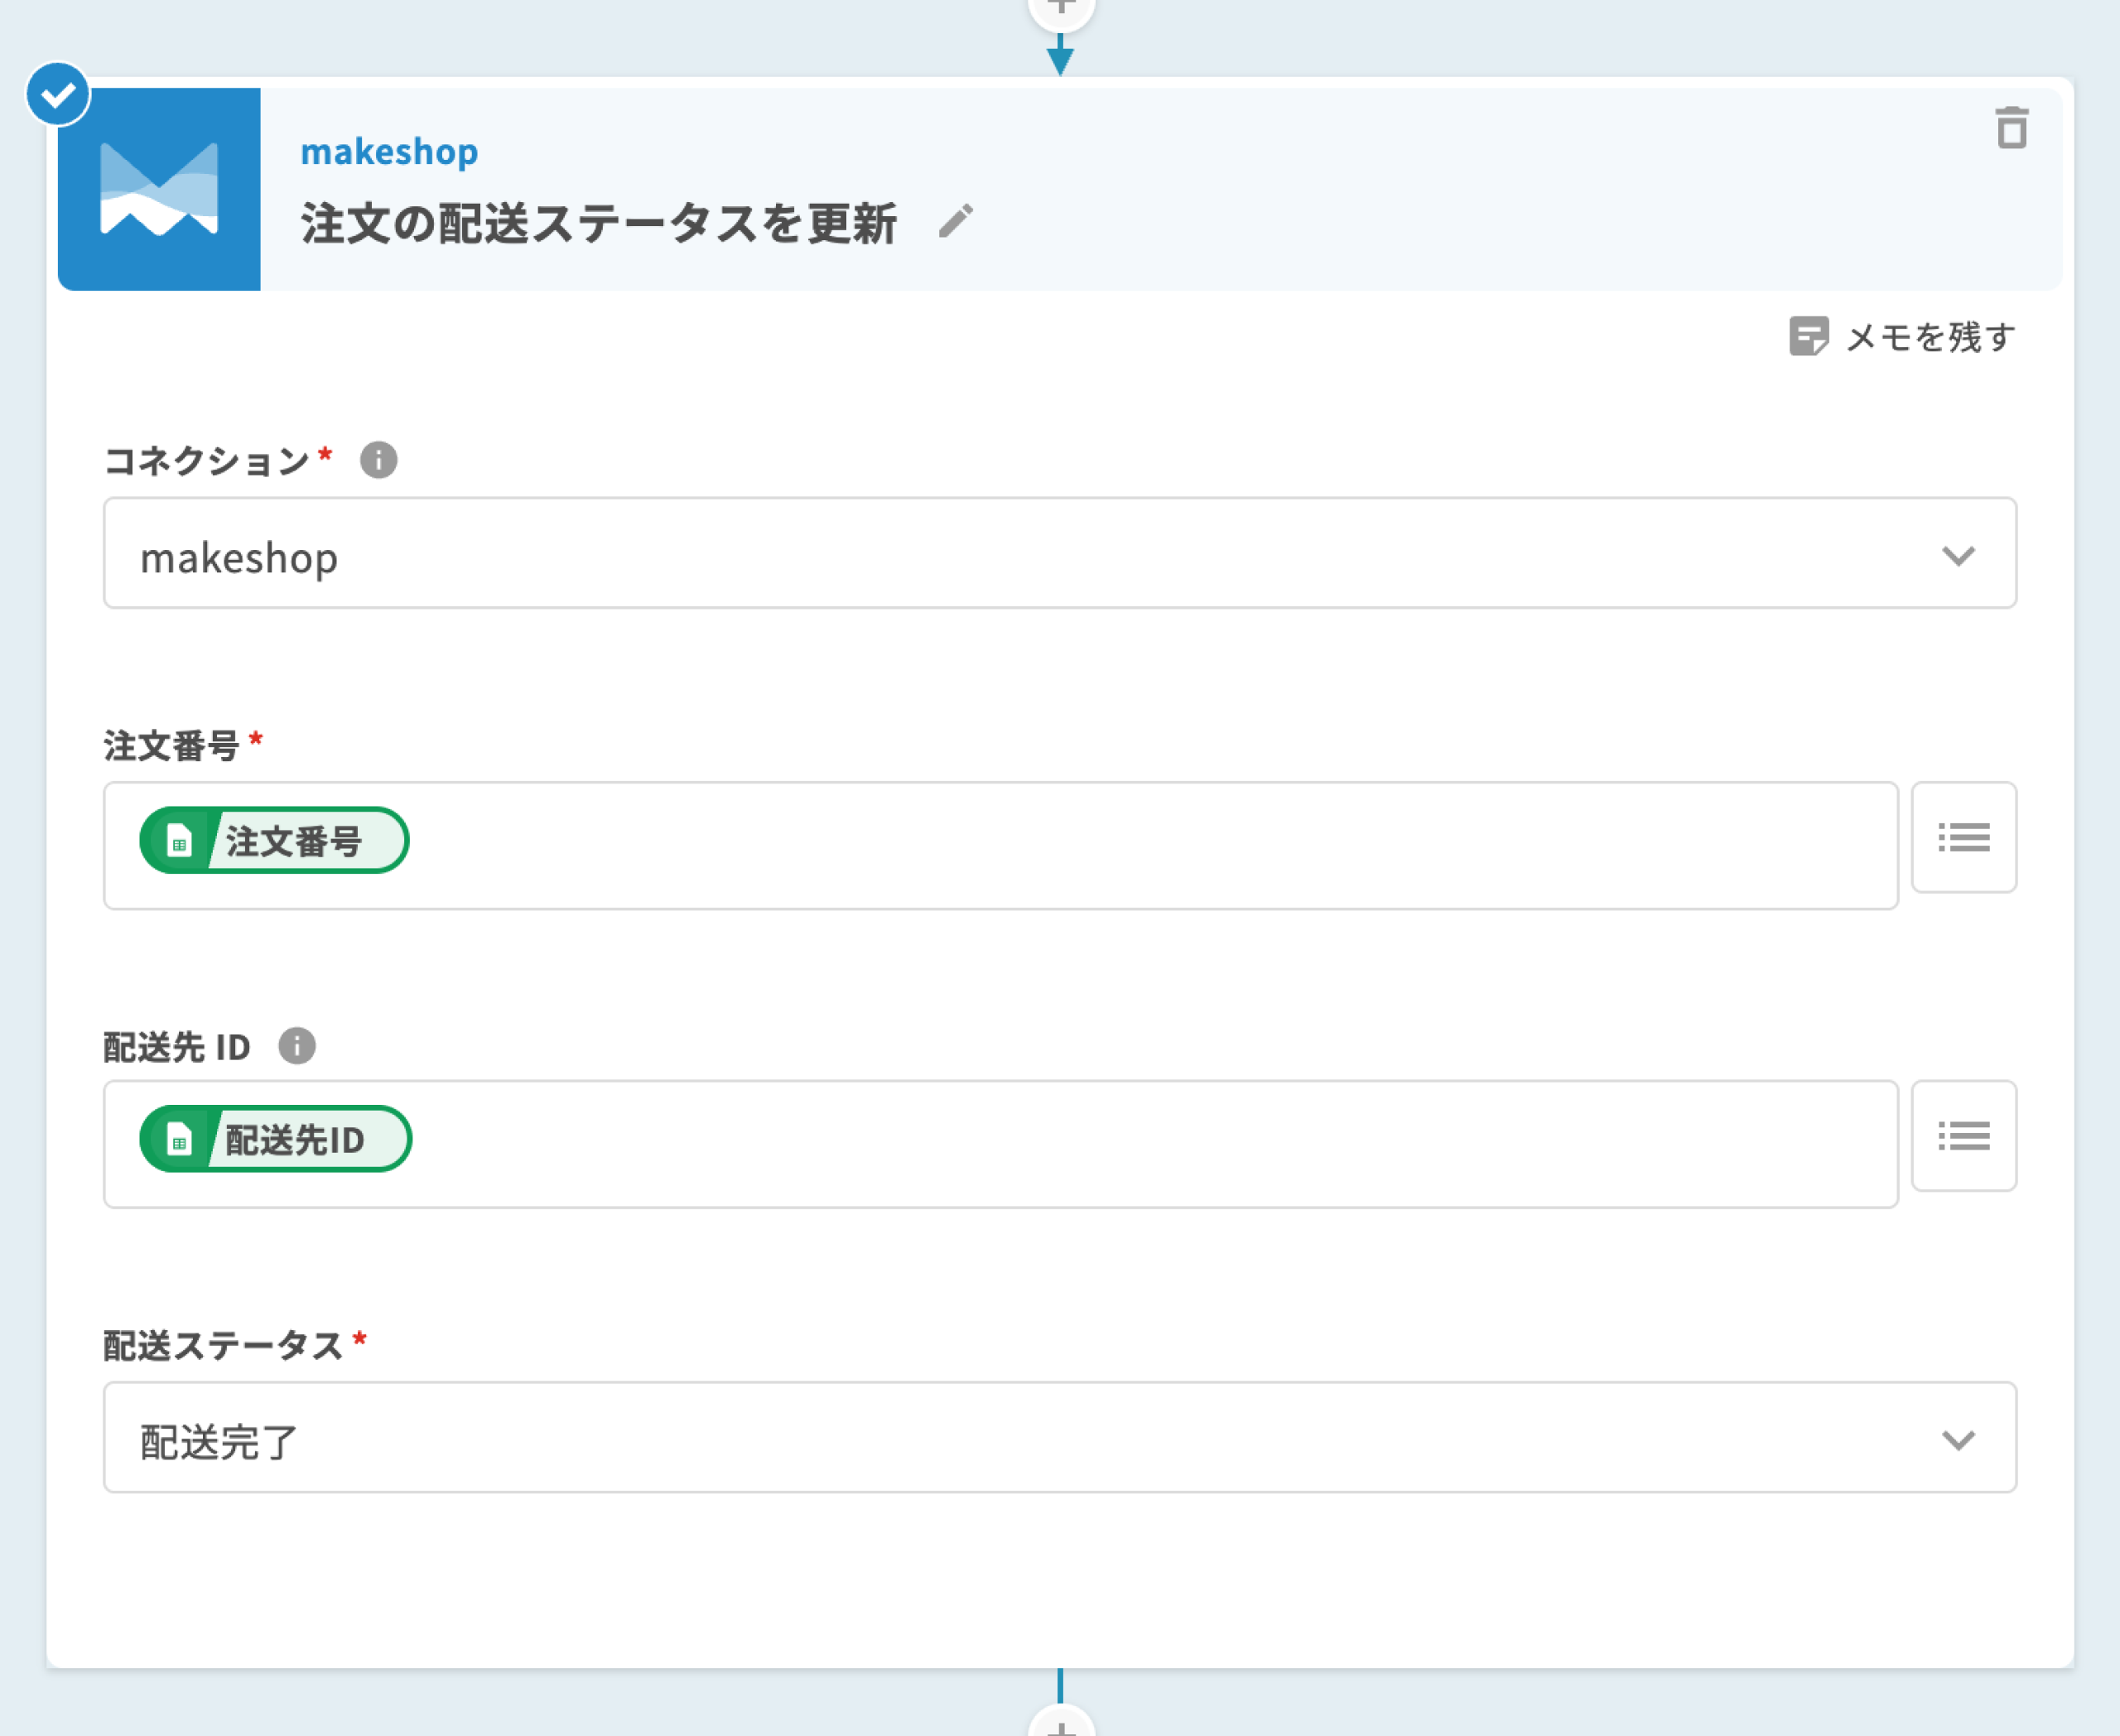Viewport: 2120px width, 1736px height.
Task: Add step with top plus button
Action: coord(1061,10)
